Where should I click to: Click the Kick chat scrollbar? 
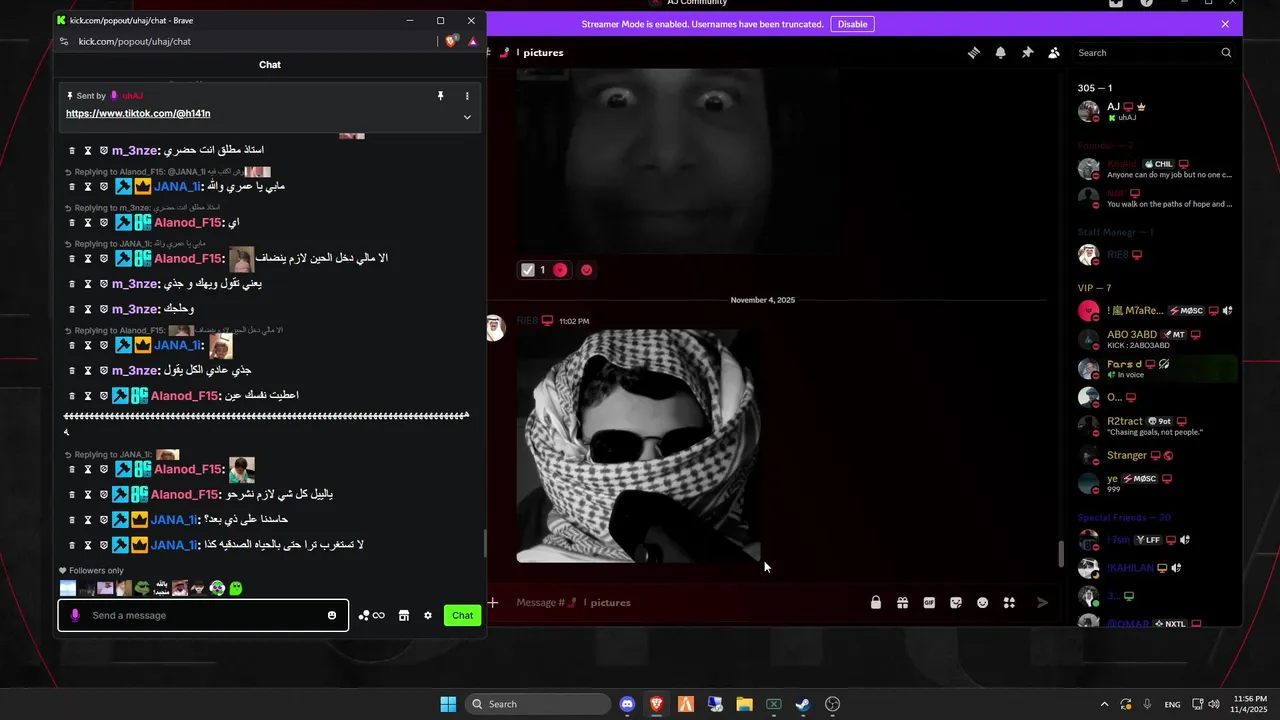[485, 543]
